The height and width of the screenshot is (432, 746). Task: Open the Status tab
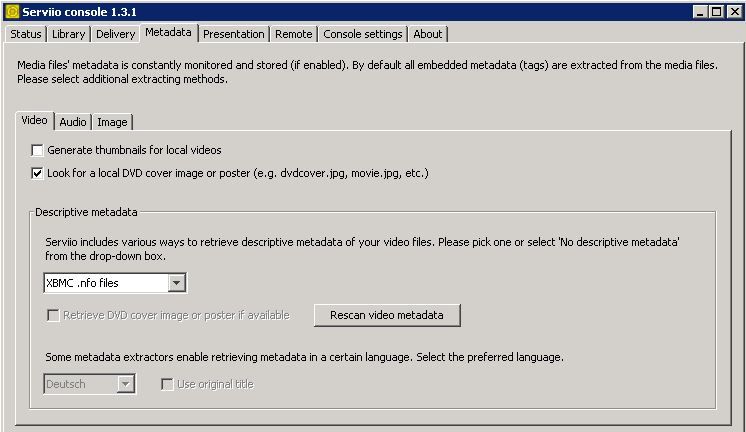[26, 34]
